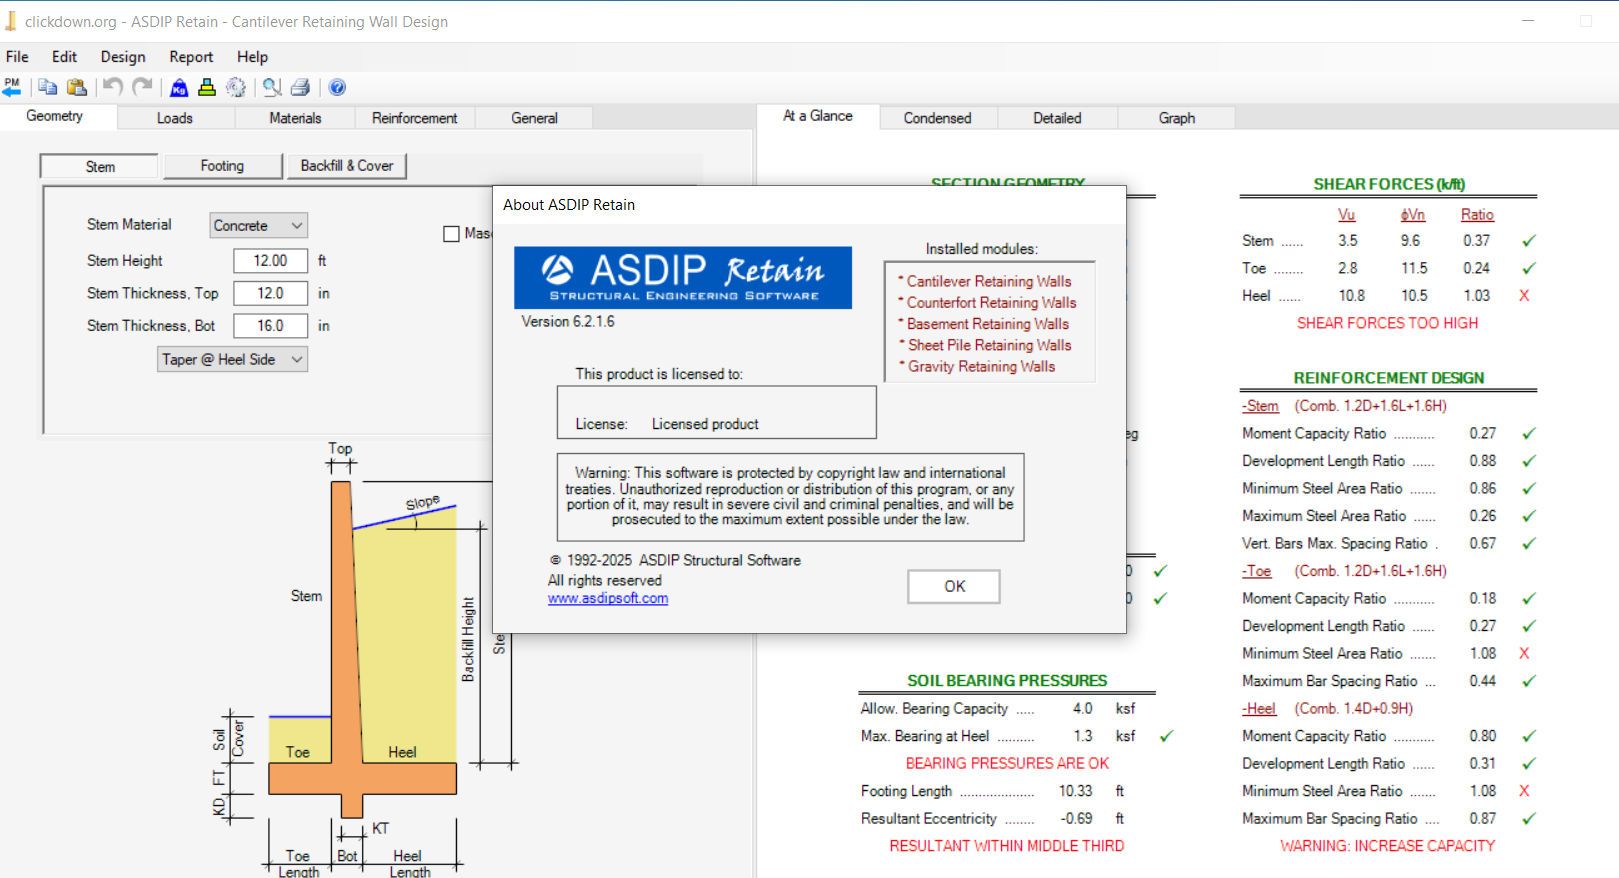Click the 'SHEAR FORCES TOO HIGH' warning
1619x878 pixels.
pos(1387,323)
